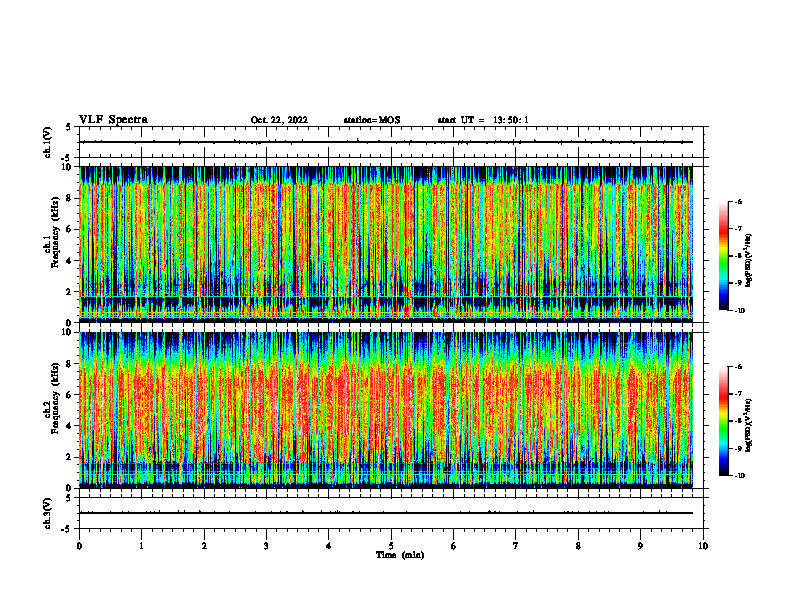Click the "-10" tick on ch.1 color bar
The height and width of the screenshot is (612, 792).
(739, 311)
